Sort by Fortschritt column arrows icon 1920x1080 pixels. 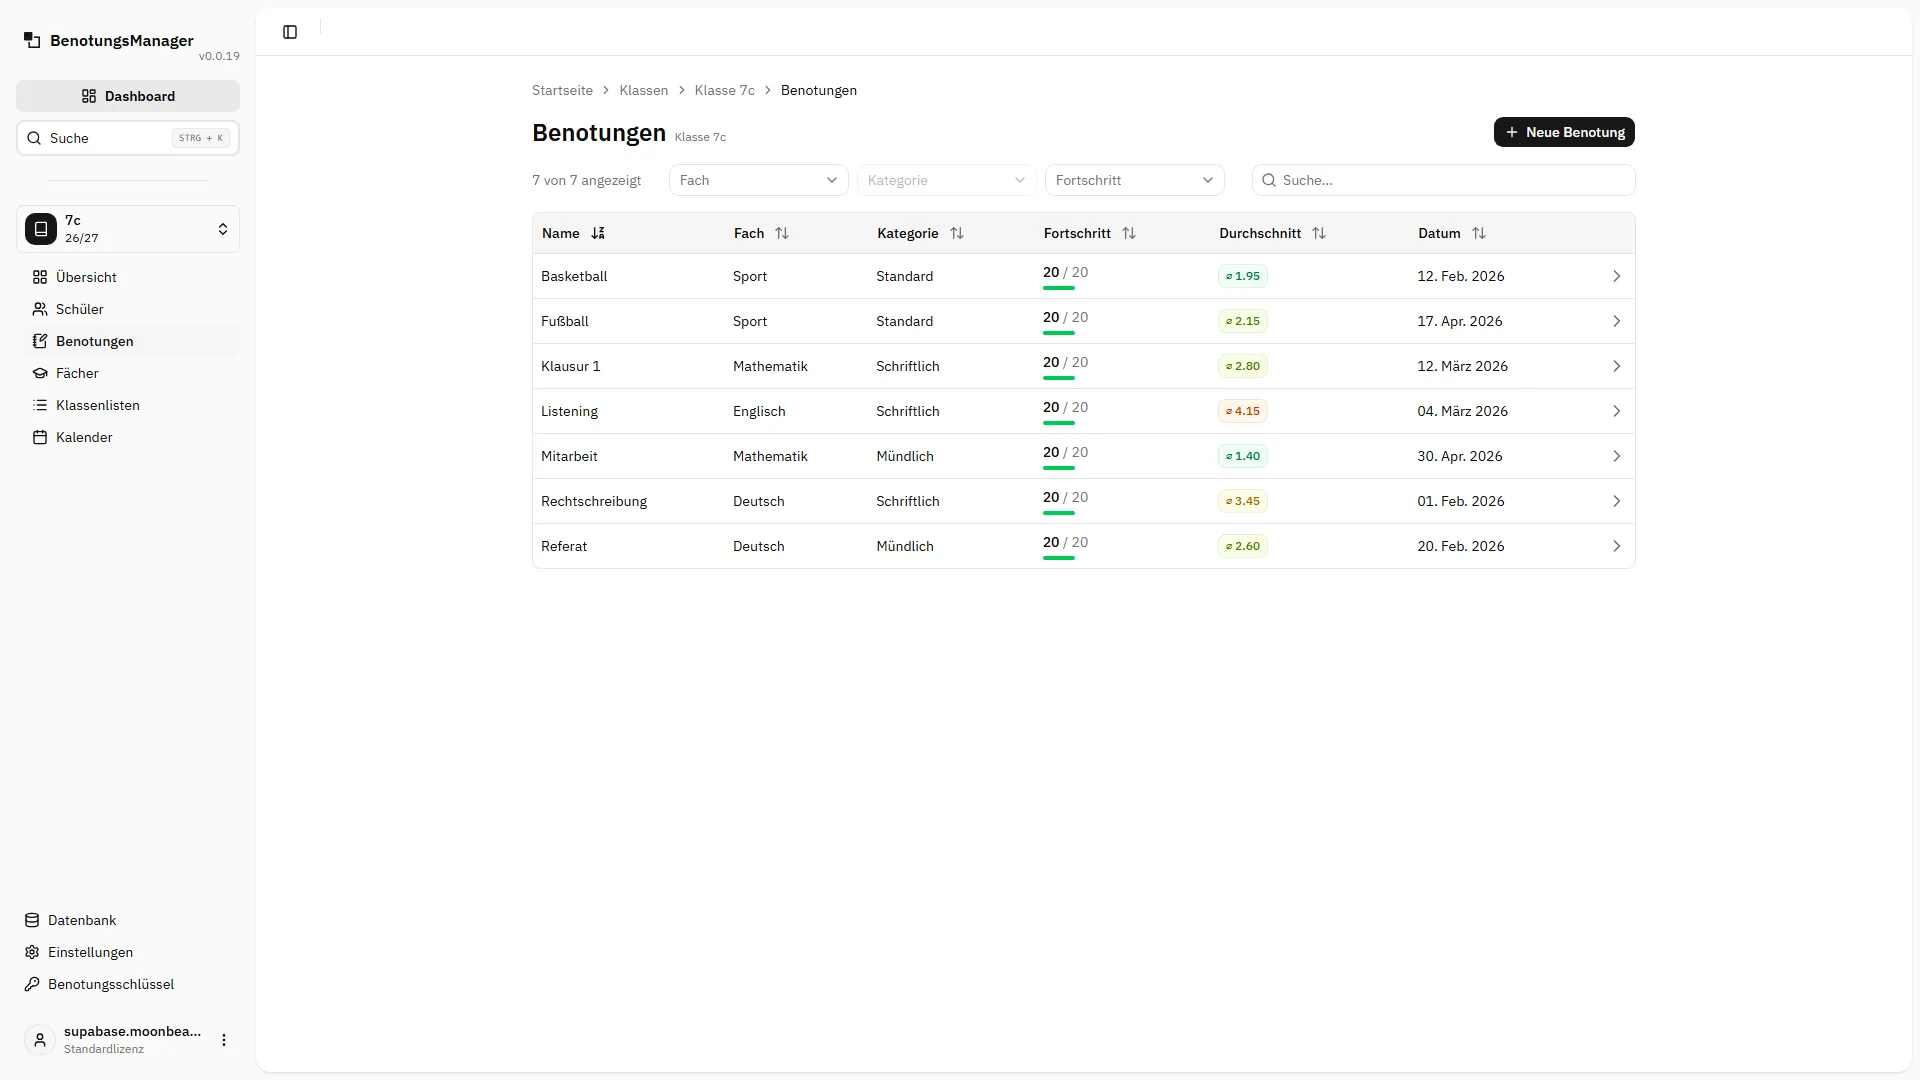coord(1129,233)
